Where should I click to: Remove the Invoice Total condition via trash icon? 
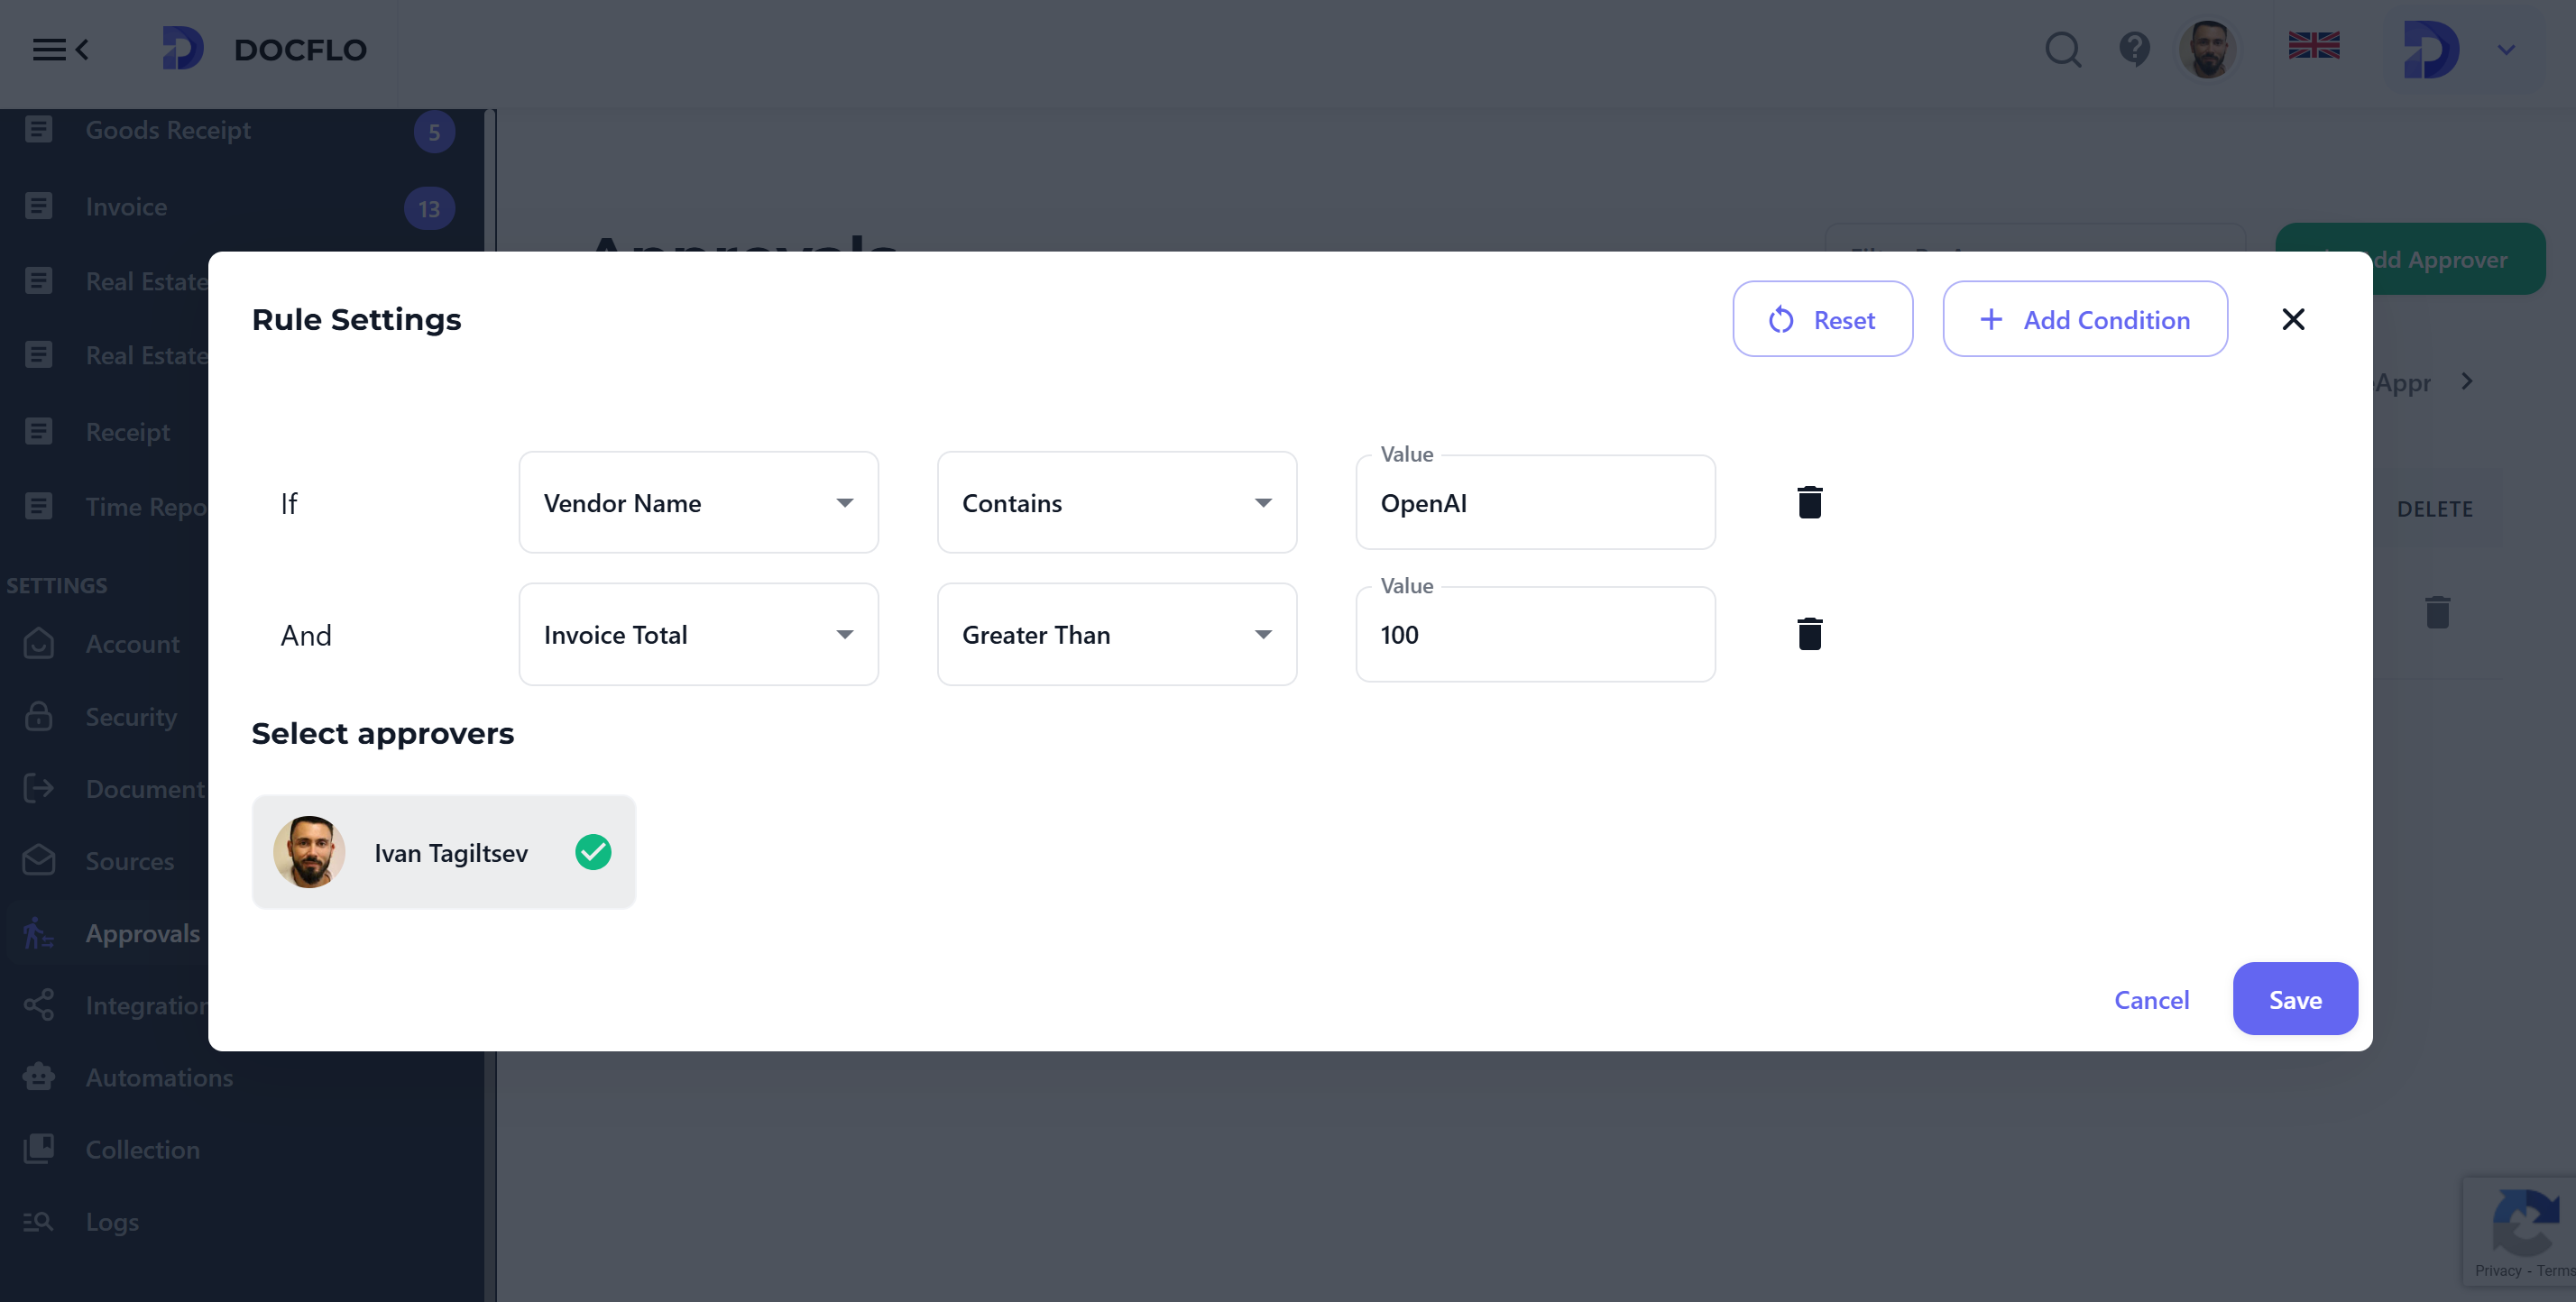tap(1810, 633)
